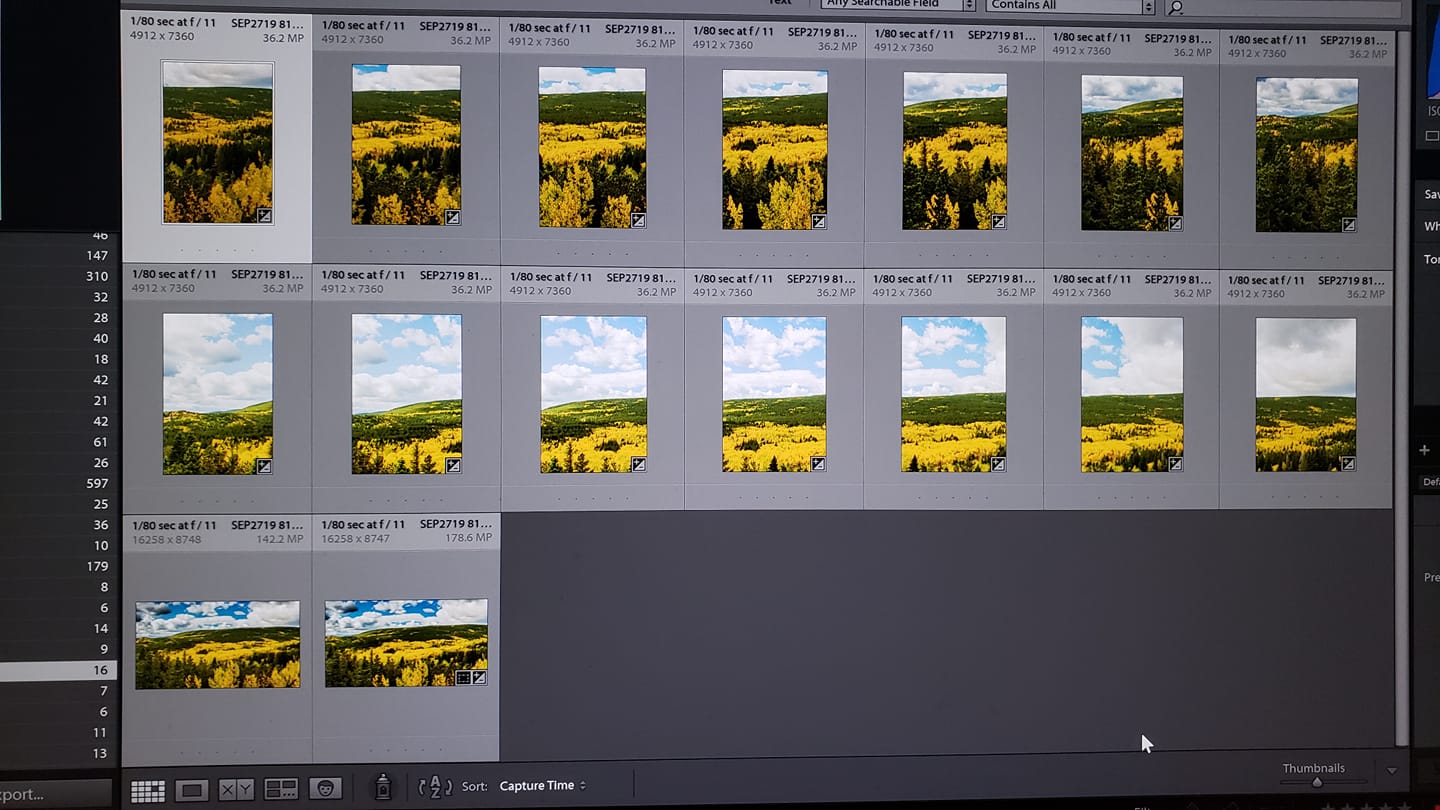
Task: Open the Any Searchable Field dropdown
Action: 898,5
